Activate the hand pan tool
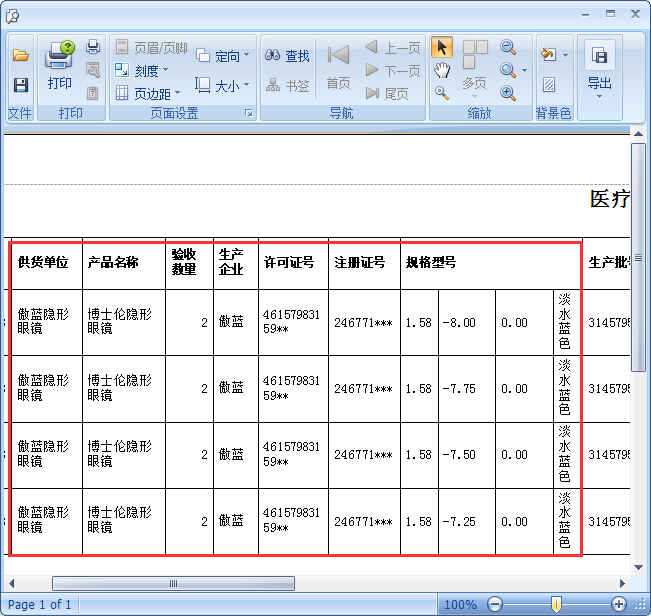Viewport: 651px width, 616px height. (x=441, y=70)
